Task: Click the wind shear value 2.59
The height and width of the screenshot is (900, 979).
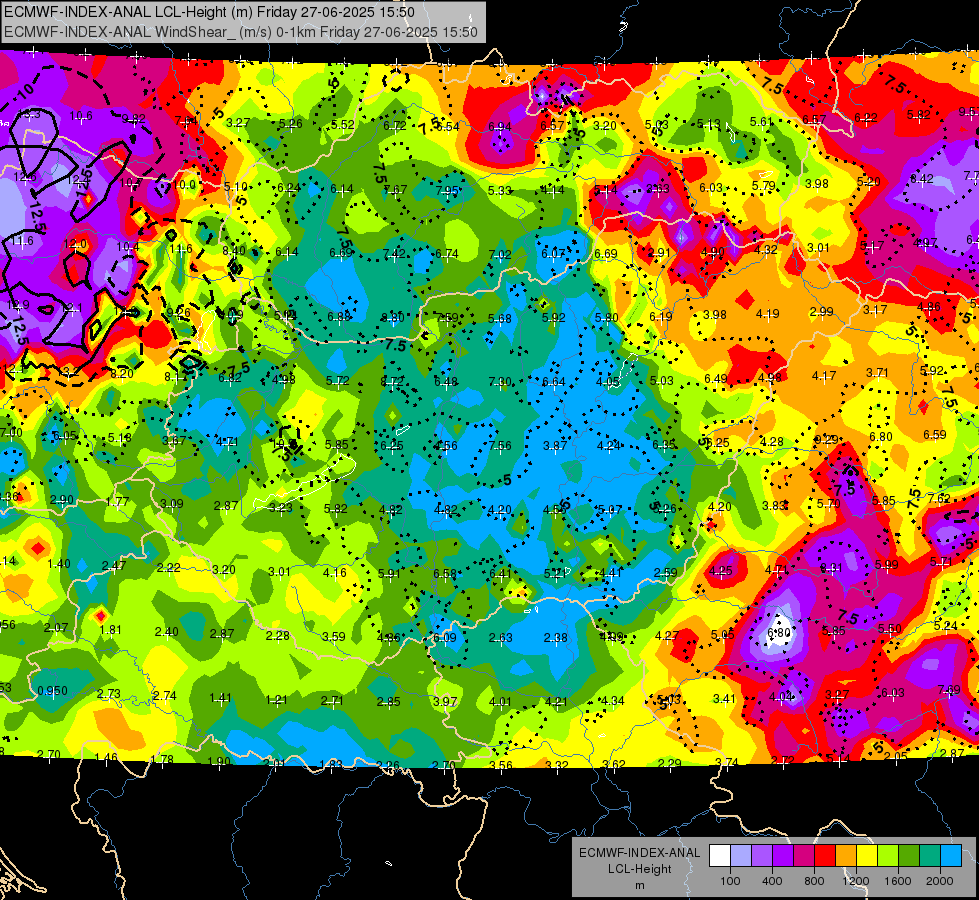Action: (666, 572)
